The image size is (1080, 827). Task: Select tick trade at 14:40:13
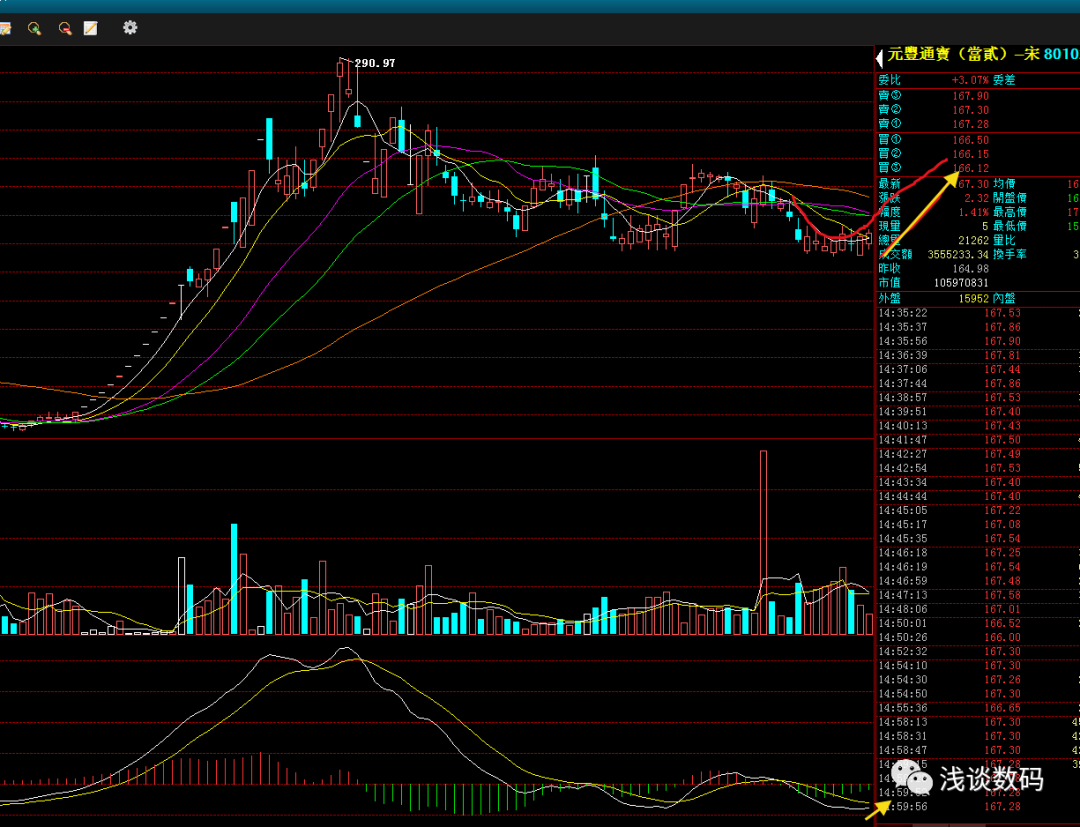tap(977, 426)
